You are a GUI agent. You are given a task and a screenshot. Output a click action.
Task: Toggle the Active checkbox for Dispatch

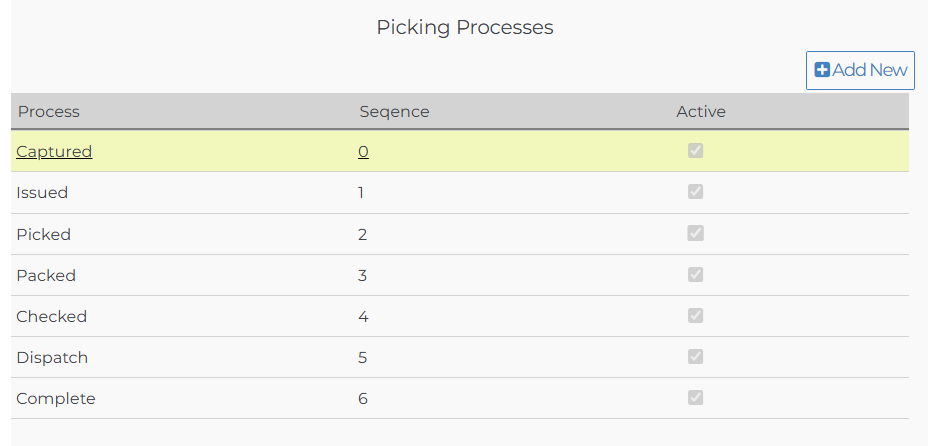(695, 356)
